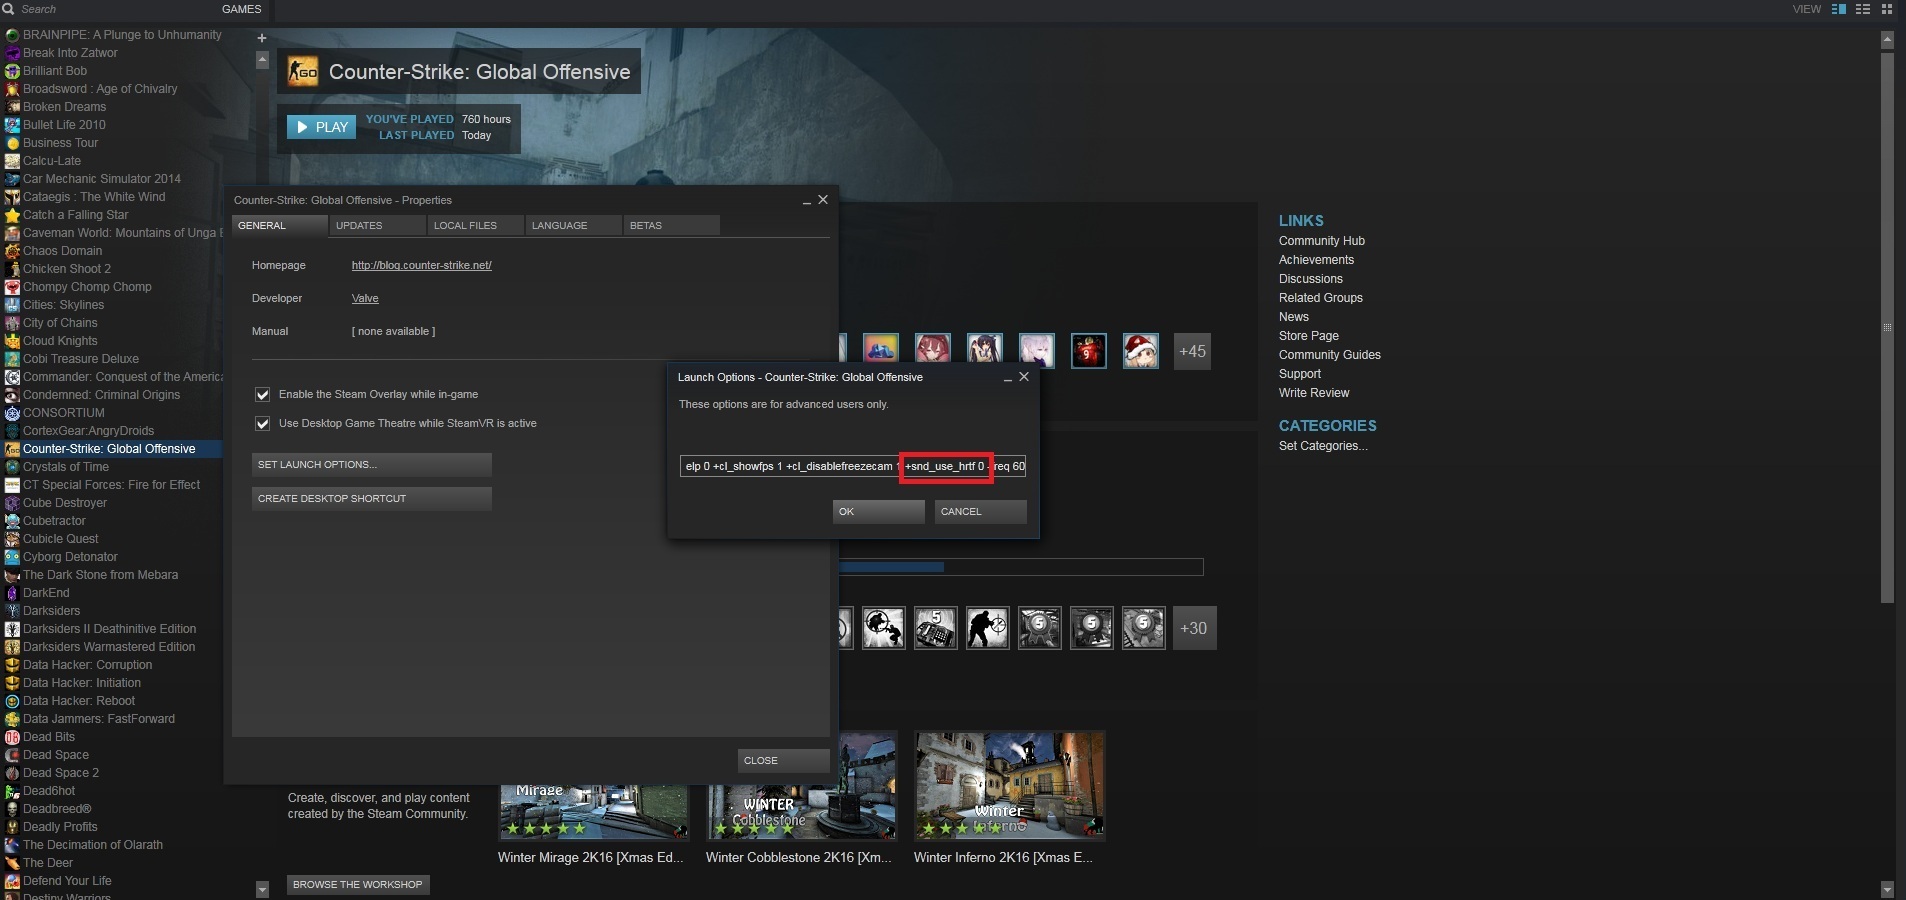Click the DarkEnd game icon
The height and width of the screenshot is (900, 1906).
(12, 593)
